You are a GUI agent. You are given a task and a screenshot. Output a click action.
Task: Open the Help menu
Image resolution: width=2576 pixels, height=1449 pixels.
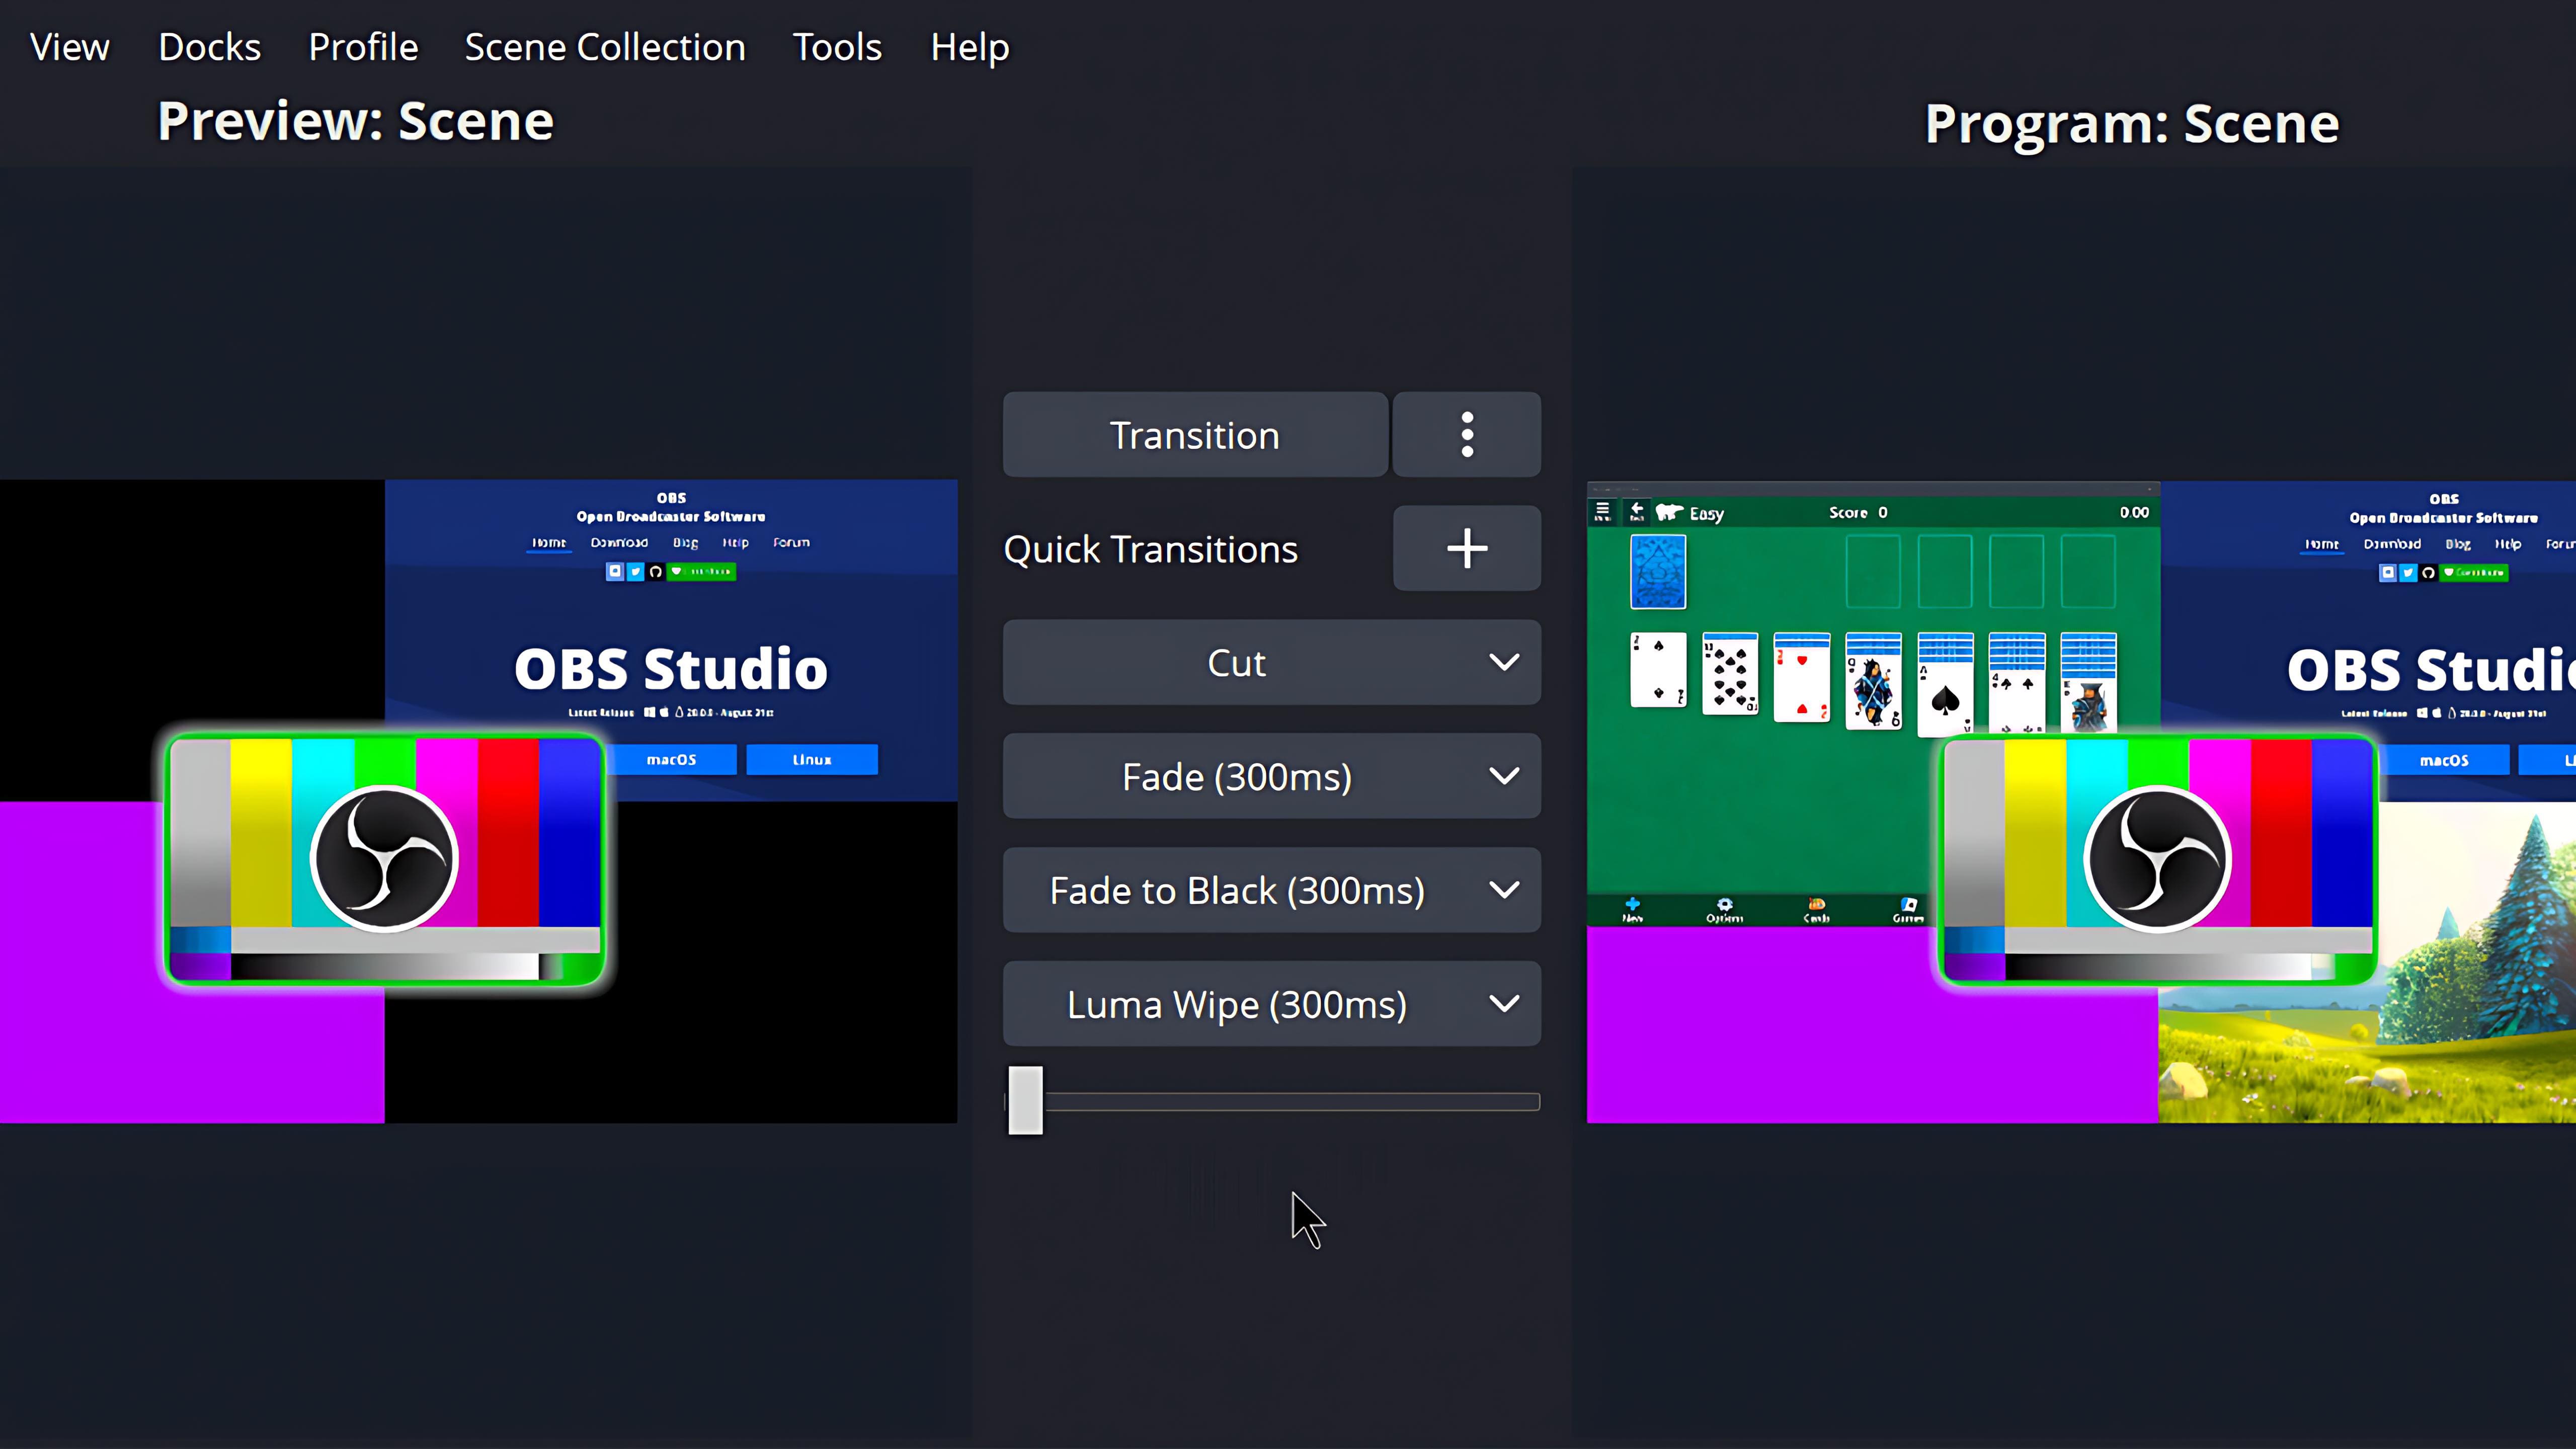(969, 47)
